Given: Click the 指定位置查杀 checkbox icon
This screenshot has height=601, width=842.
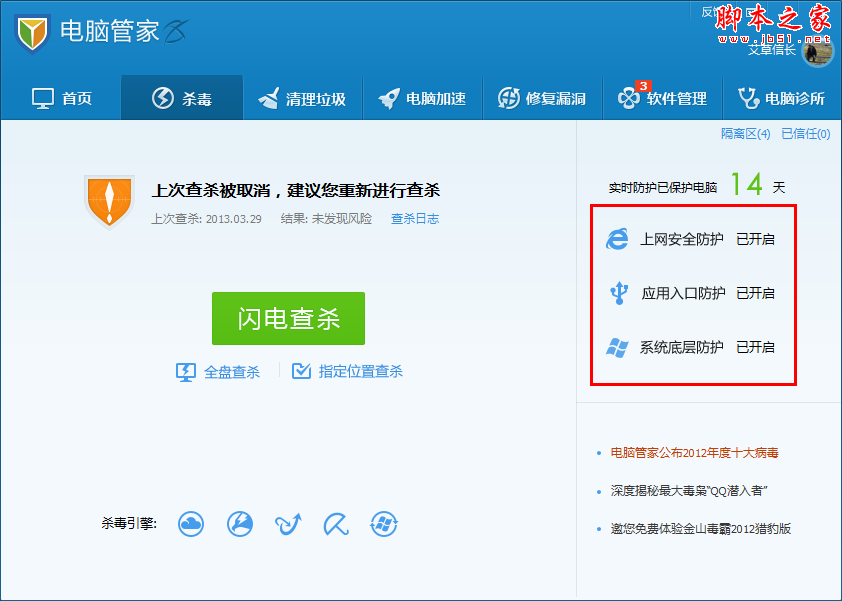Looking at the screenshot, I should 301,371.
